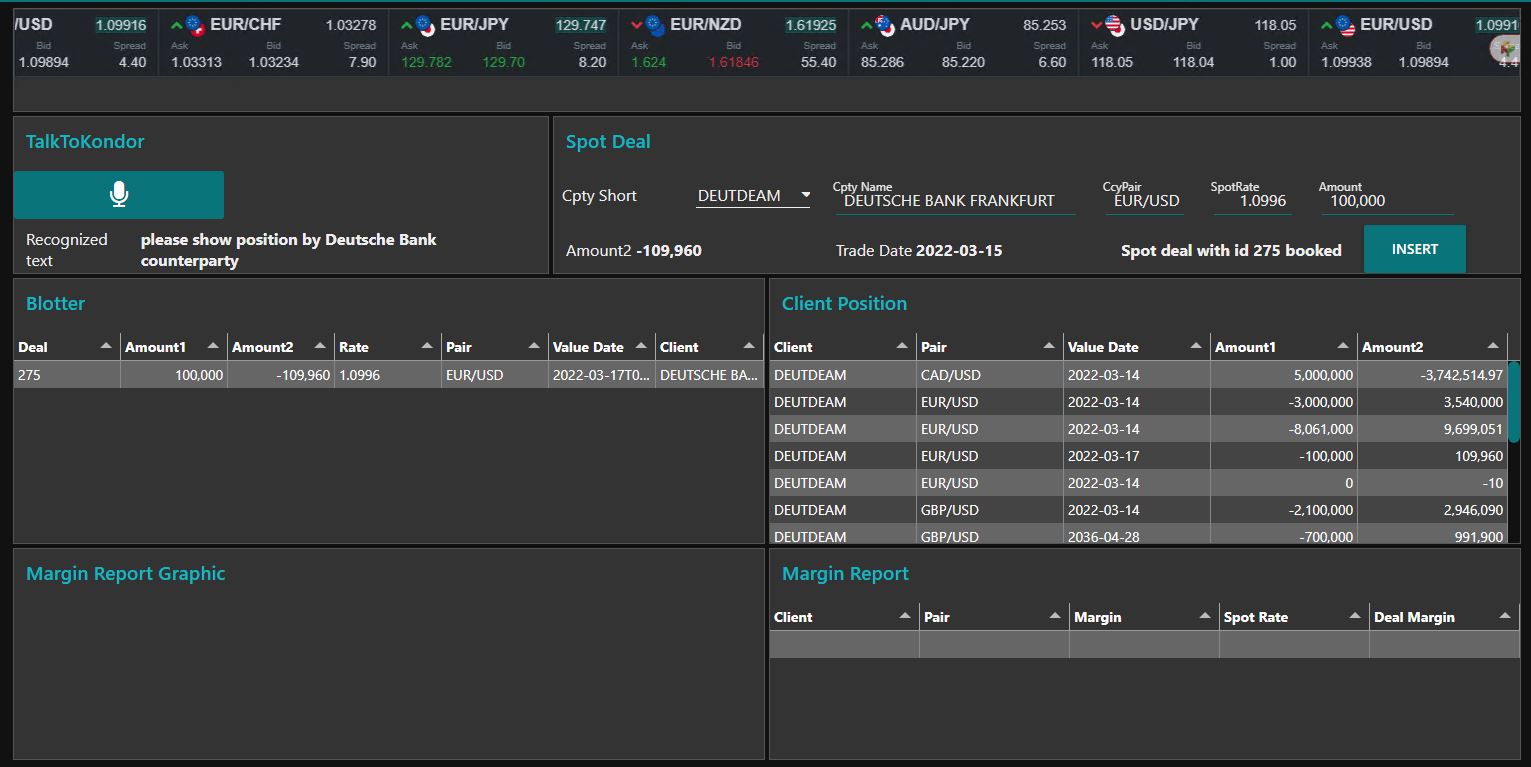Click EUR/JPY highlighted rate 129.747
This screenshot has height=767, width=1531.
581,25
